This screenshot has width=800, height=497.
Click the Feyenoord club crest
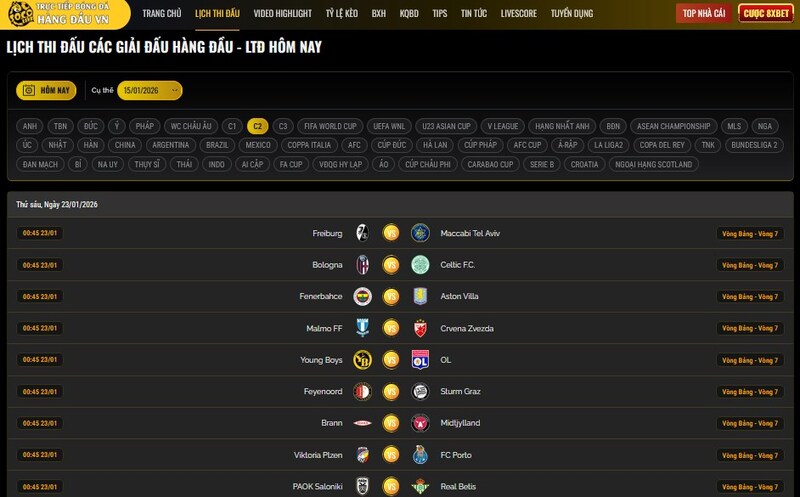point(363,391)
